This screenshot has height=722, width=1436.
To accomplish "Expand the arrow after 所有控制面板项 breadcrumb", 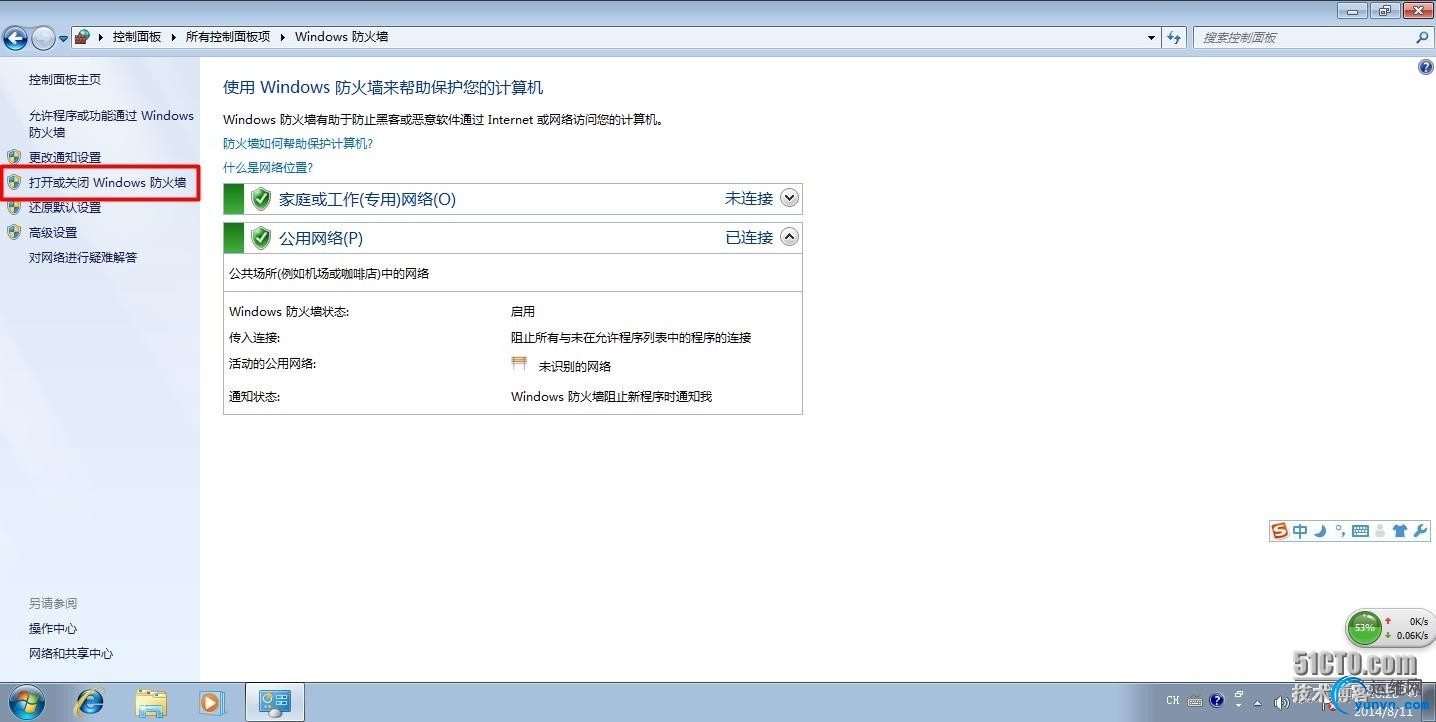I will pos(282,37).
